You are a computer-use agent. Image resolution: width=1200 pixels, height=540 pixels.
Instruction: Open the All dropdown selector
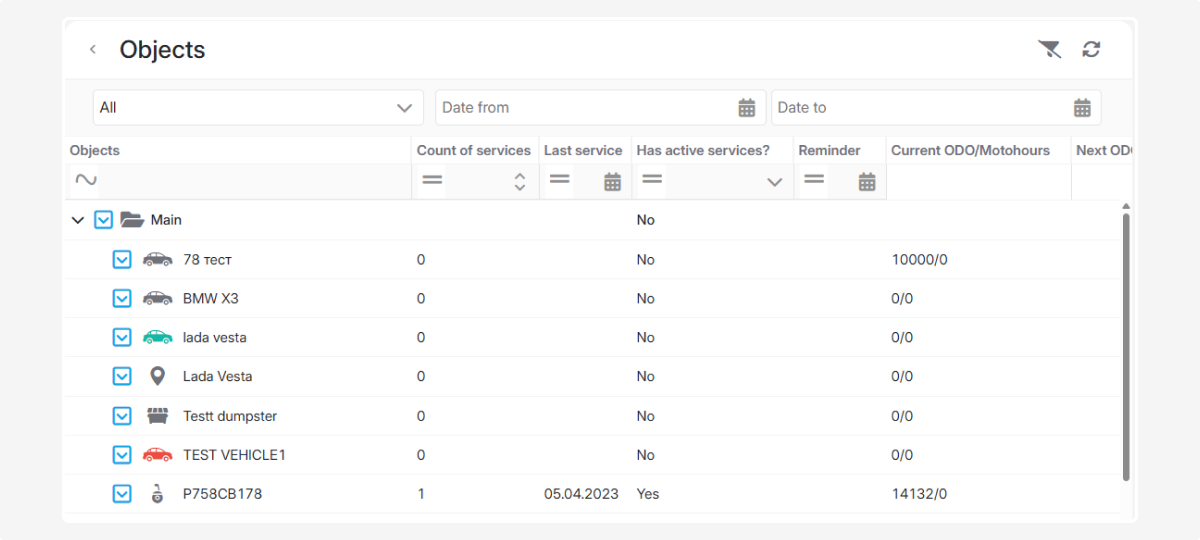pos(258,108)
